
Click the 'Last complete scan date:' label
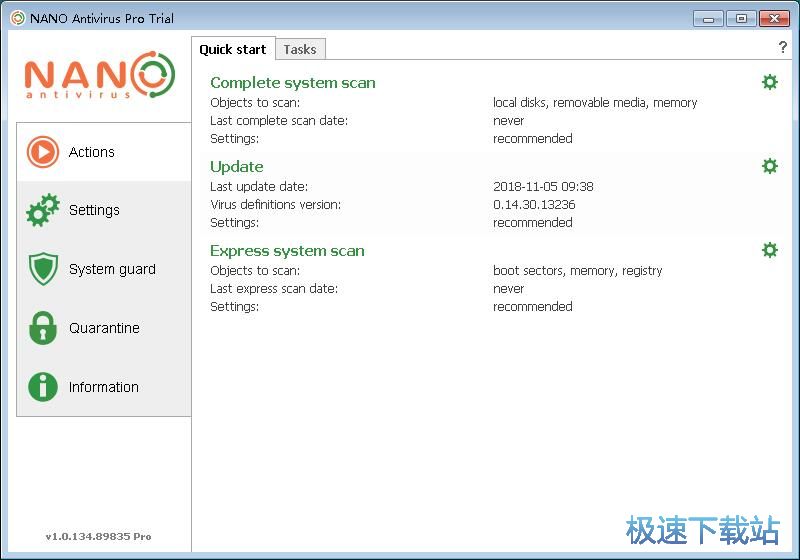pos(279,121)
